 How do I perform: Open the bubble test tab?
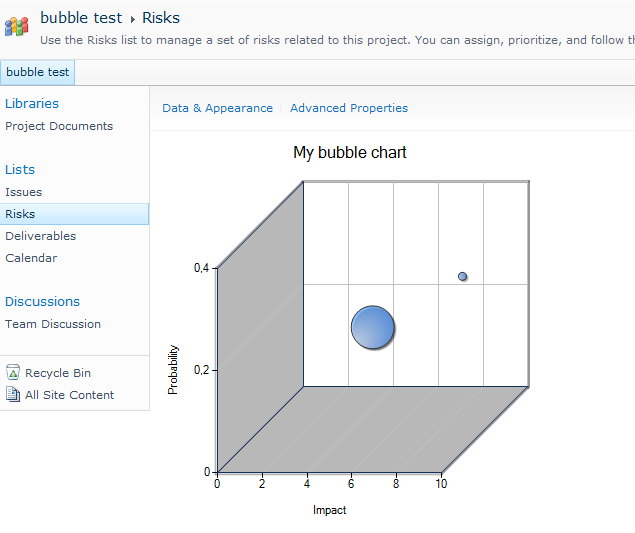click(x=38, y=72)
